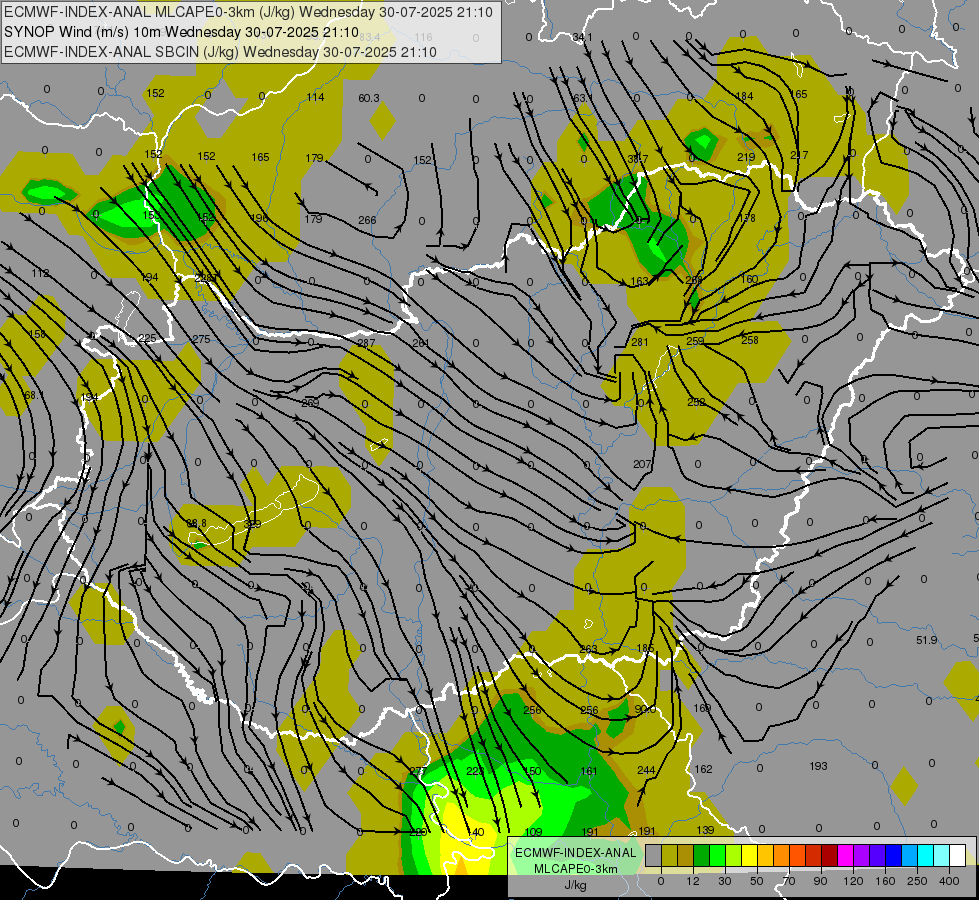979x900 pixels.
Task: Click the map value '150'
Action: coord(532,771)
